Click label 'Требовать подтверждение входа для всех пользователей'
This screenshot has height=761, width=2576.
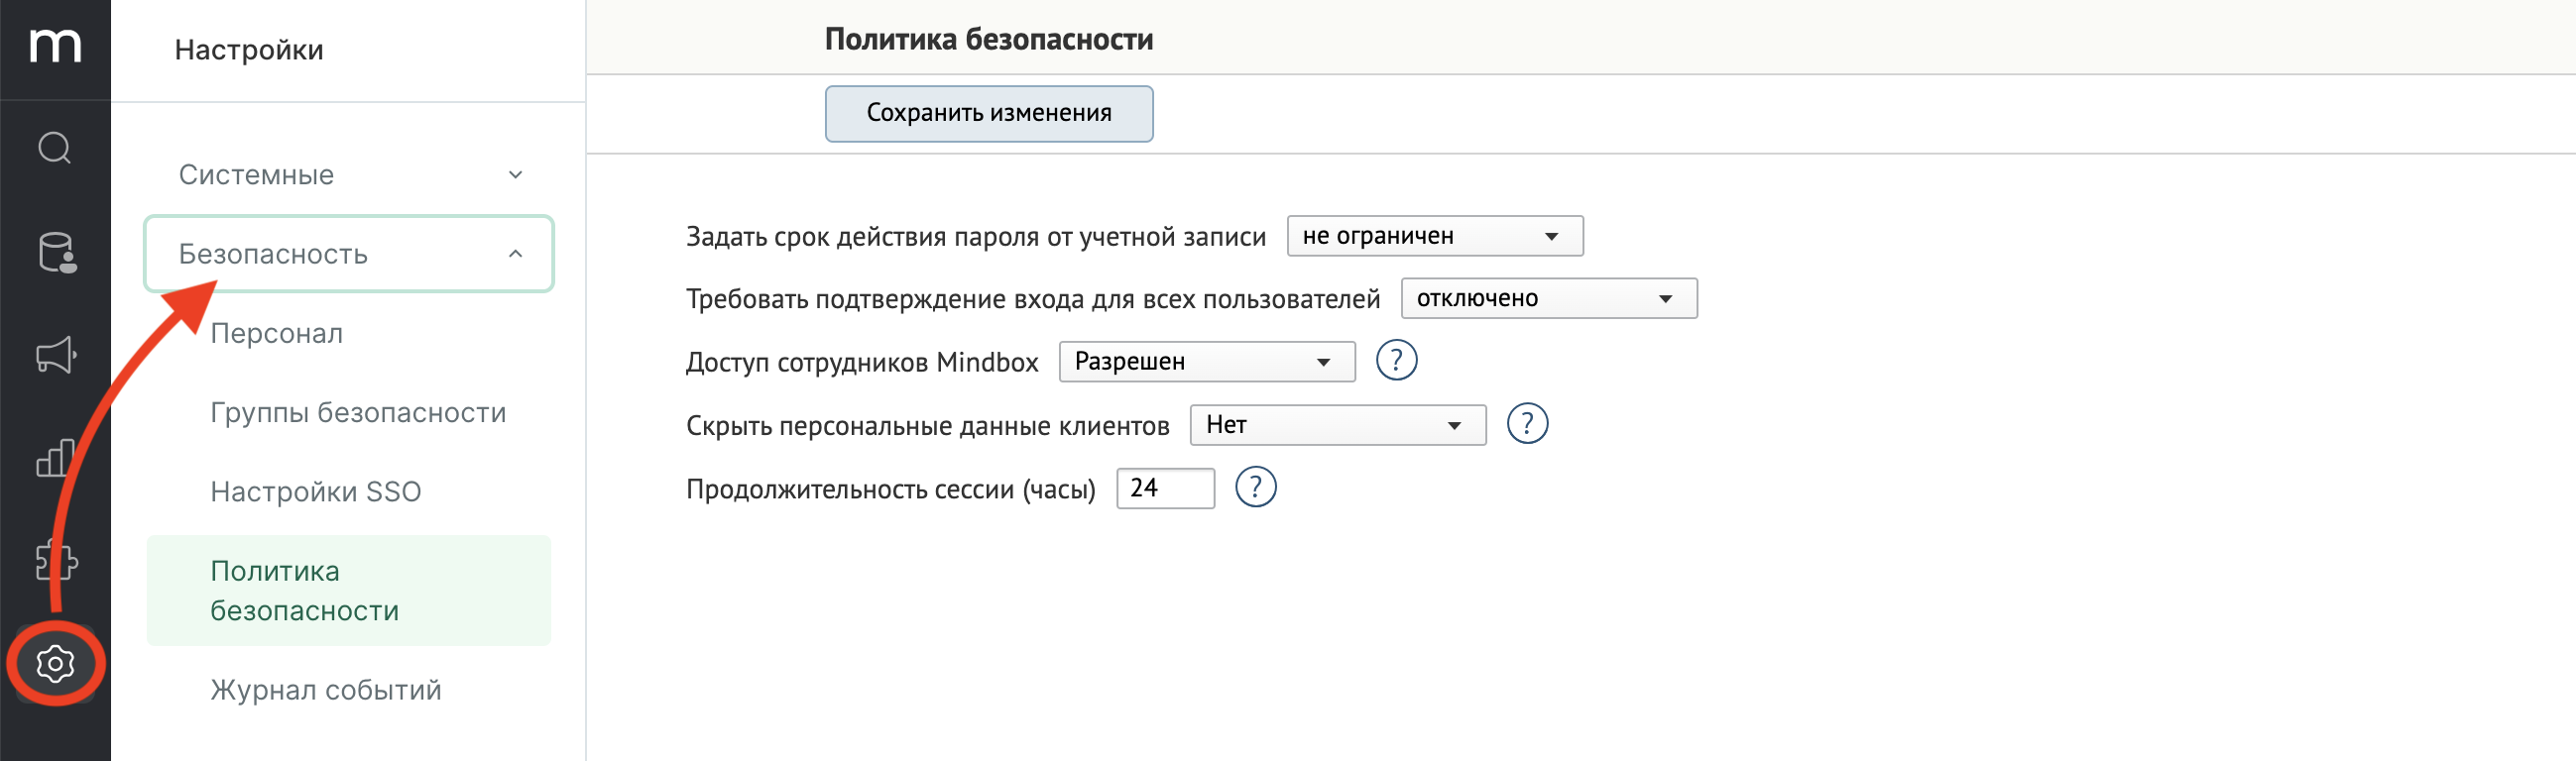(x=1032, y=299)
